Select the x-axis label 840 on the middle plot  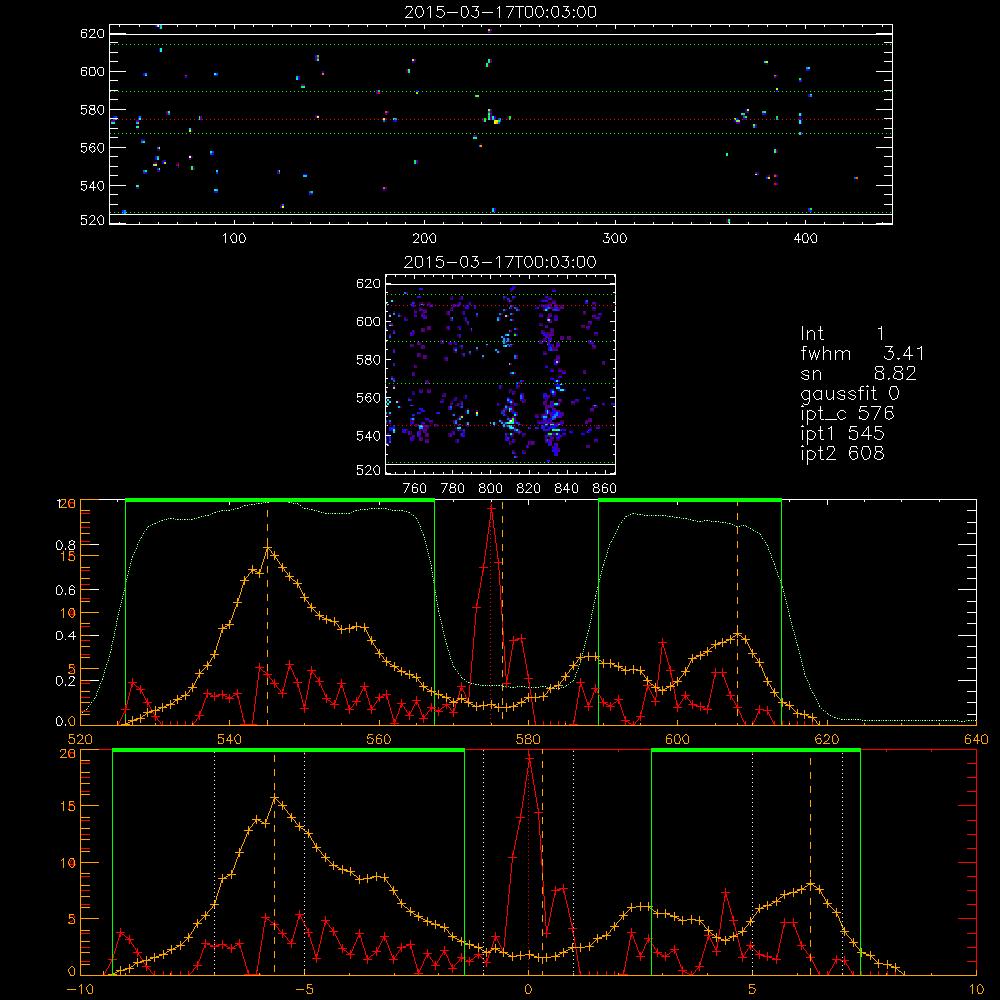coord(567,489)
